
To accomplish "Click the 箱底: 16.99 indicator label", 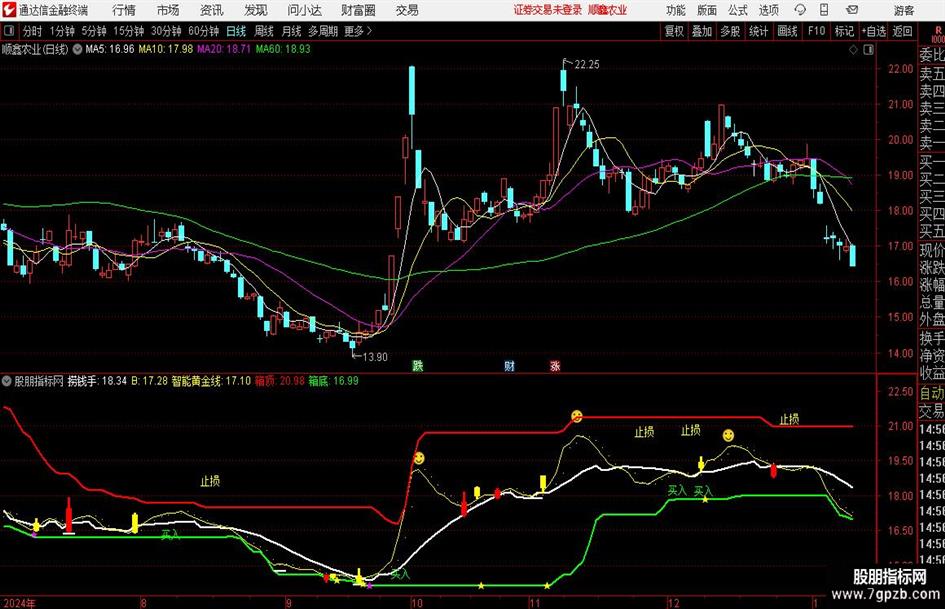I will coord(333,381).
